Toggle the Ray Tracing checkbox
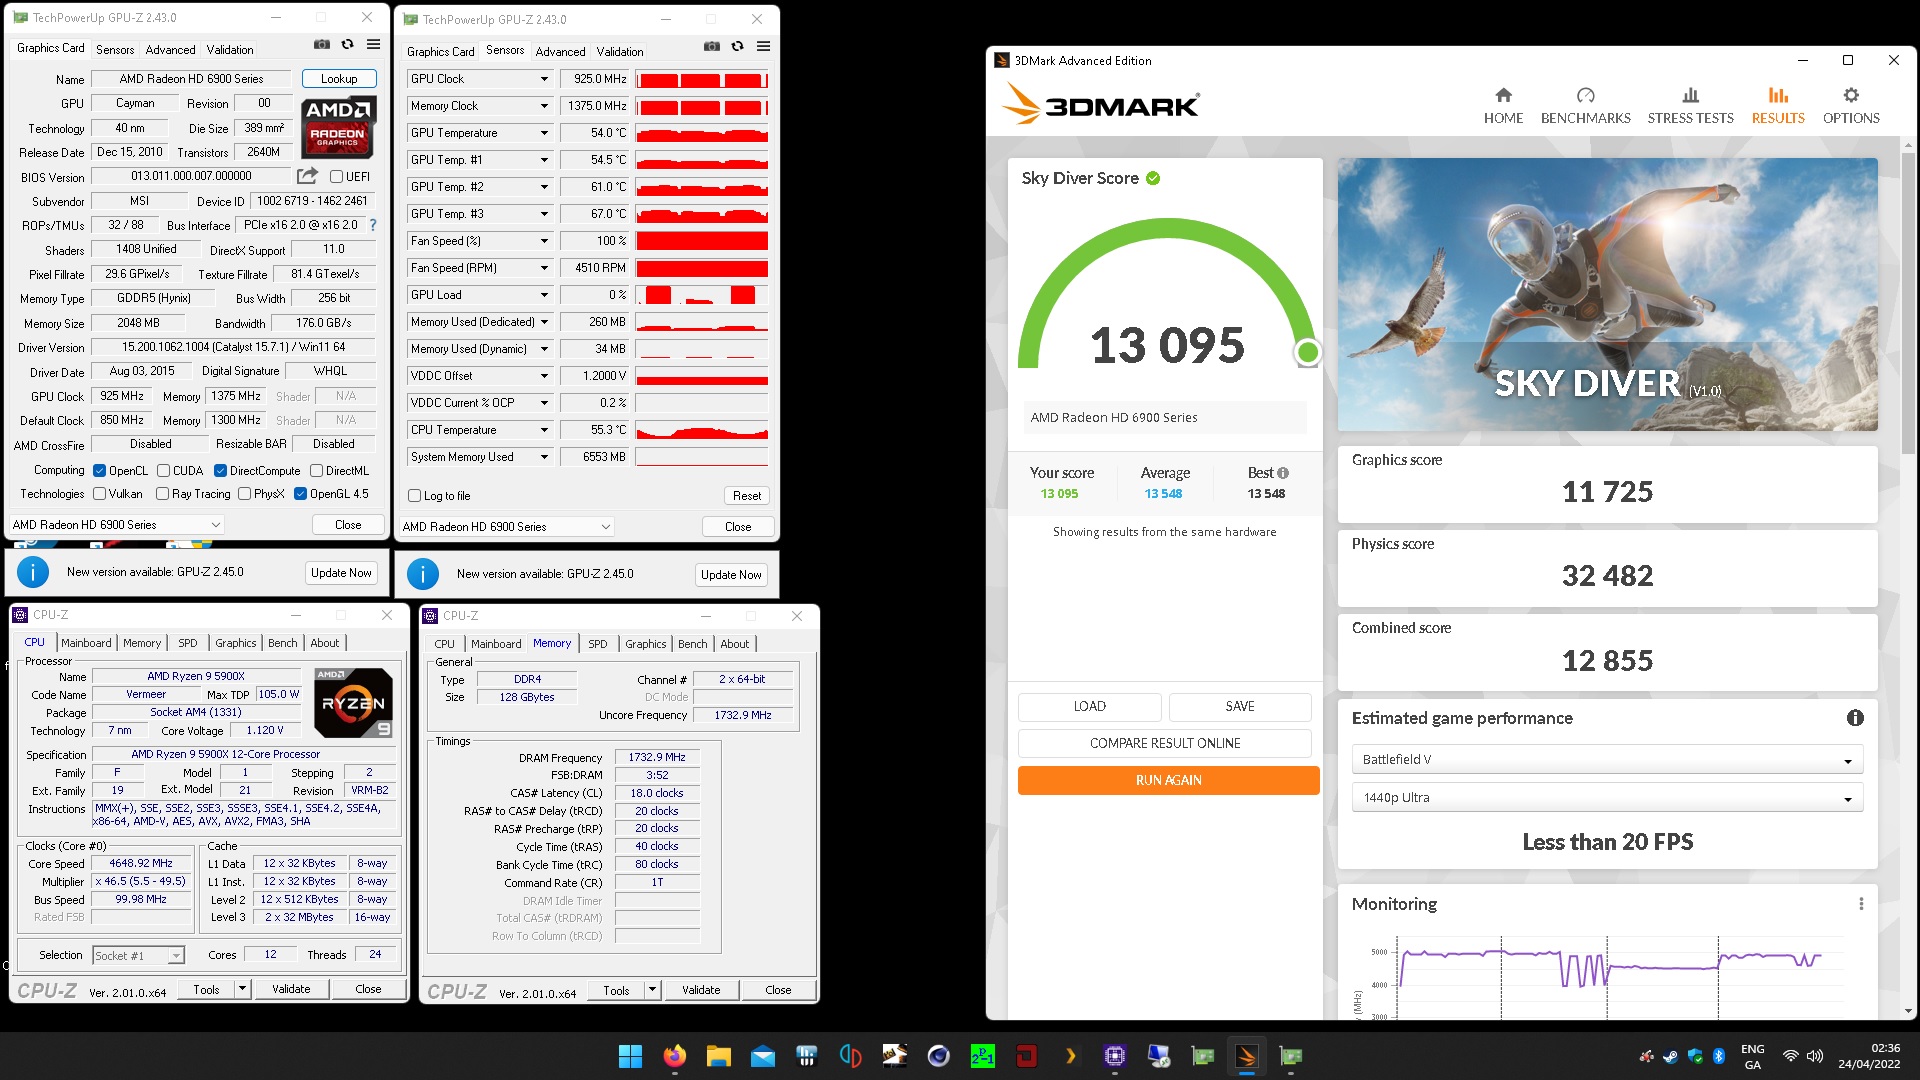The image size is (1920, 1080). tap(162, 494)
